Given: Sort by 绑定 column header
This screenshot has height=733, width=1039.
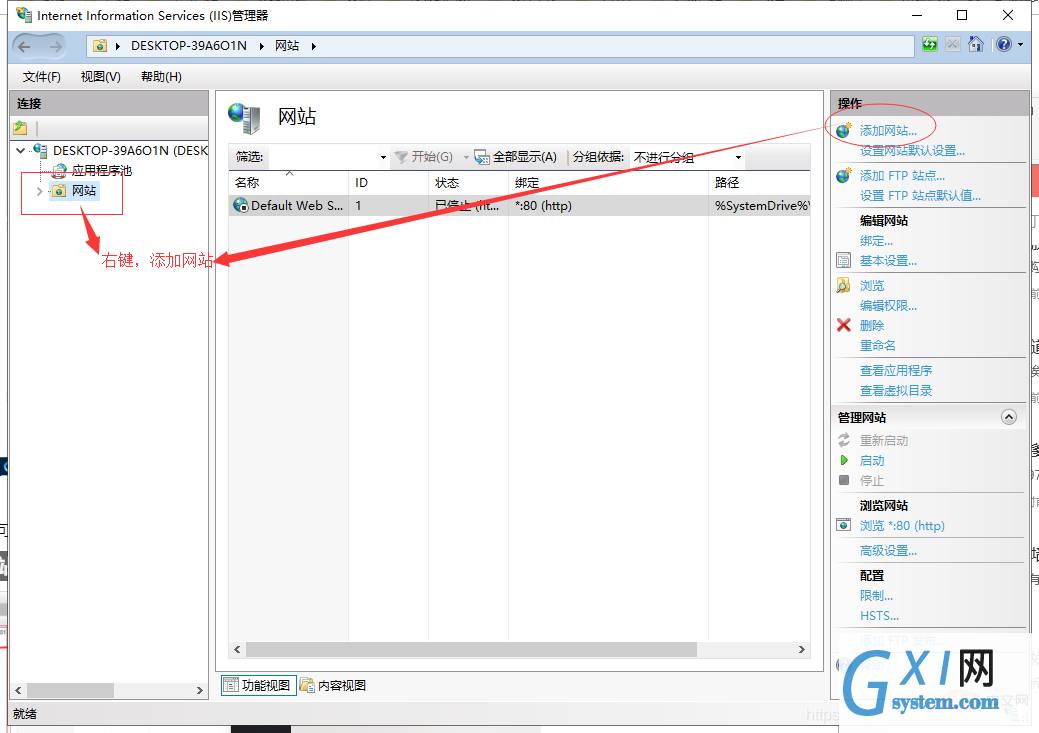Looking at the screenshot, I should (x=608, y=182).
